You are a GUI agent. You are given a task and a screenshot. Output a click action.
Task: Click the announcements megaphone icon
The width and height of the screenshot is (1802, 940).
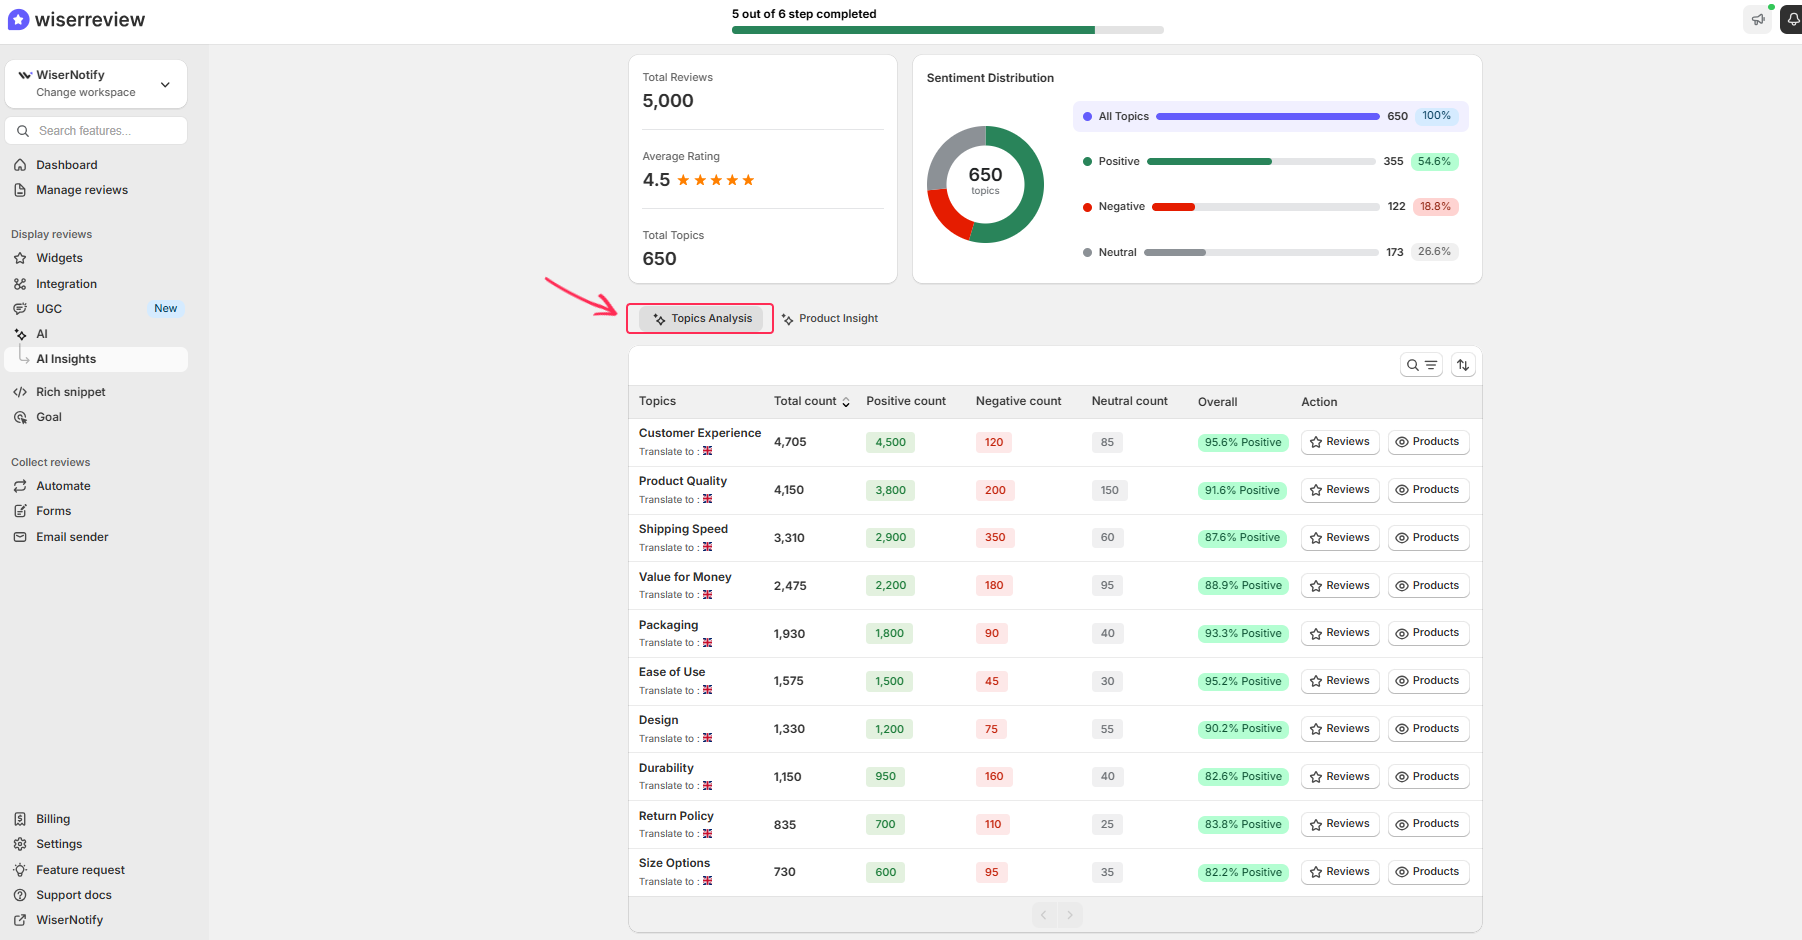[1757, 20]
